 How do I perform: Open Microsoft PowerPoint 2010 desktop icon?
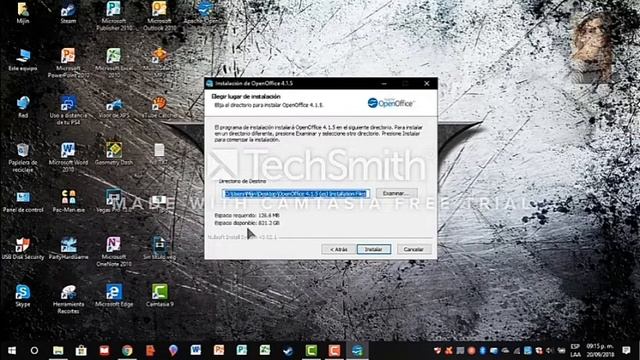tap(68, 63)
